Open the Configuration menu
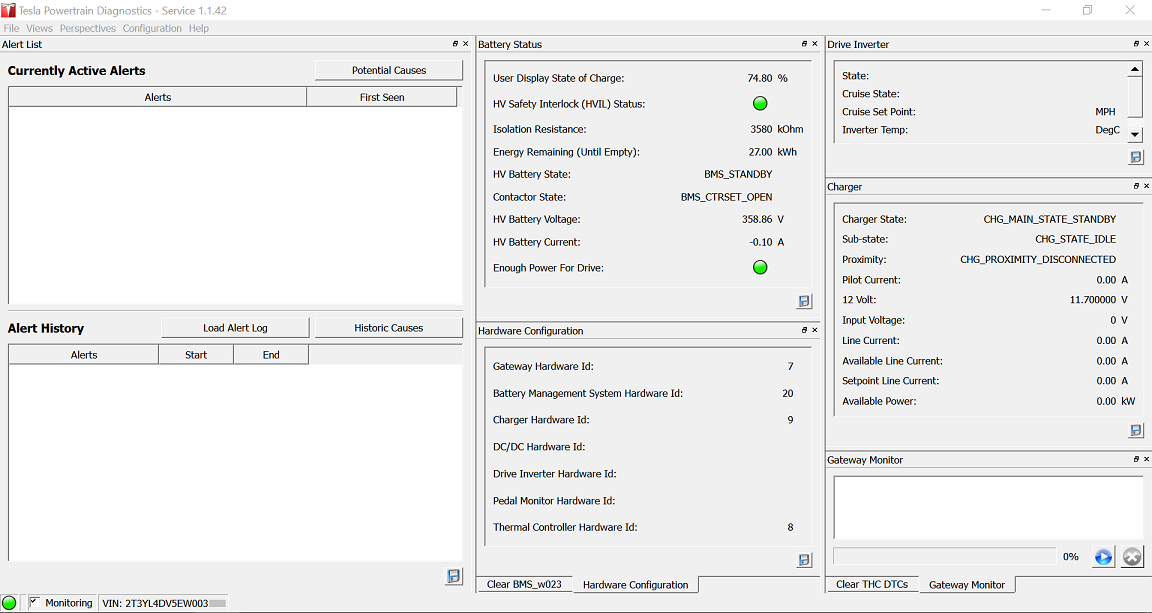This screenshot has width=1152, height=613. click(152, 28)
